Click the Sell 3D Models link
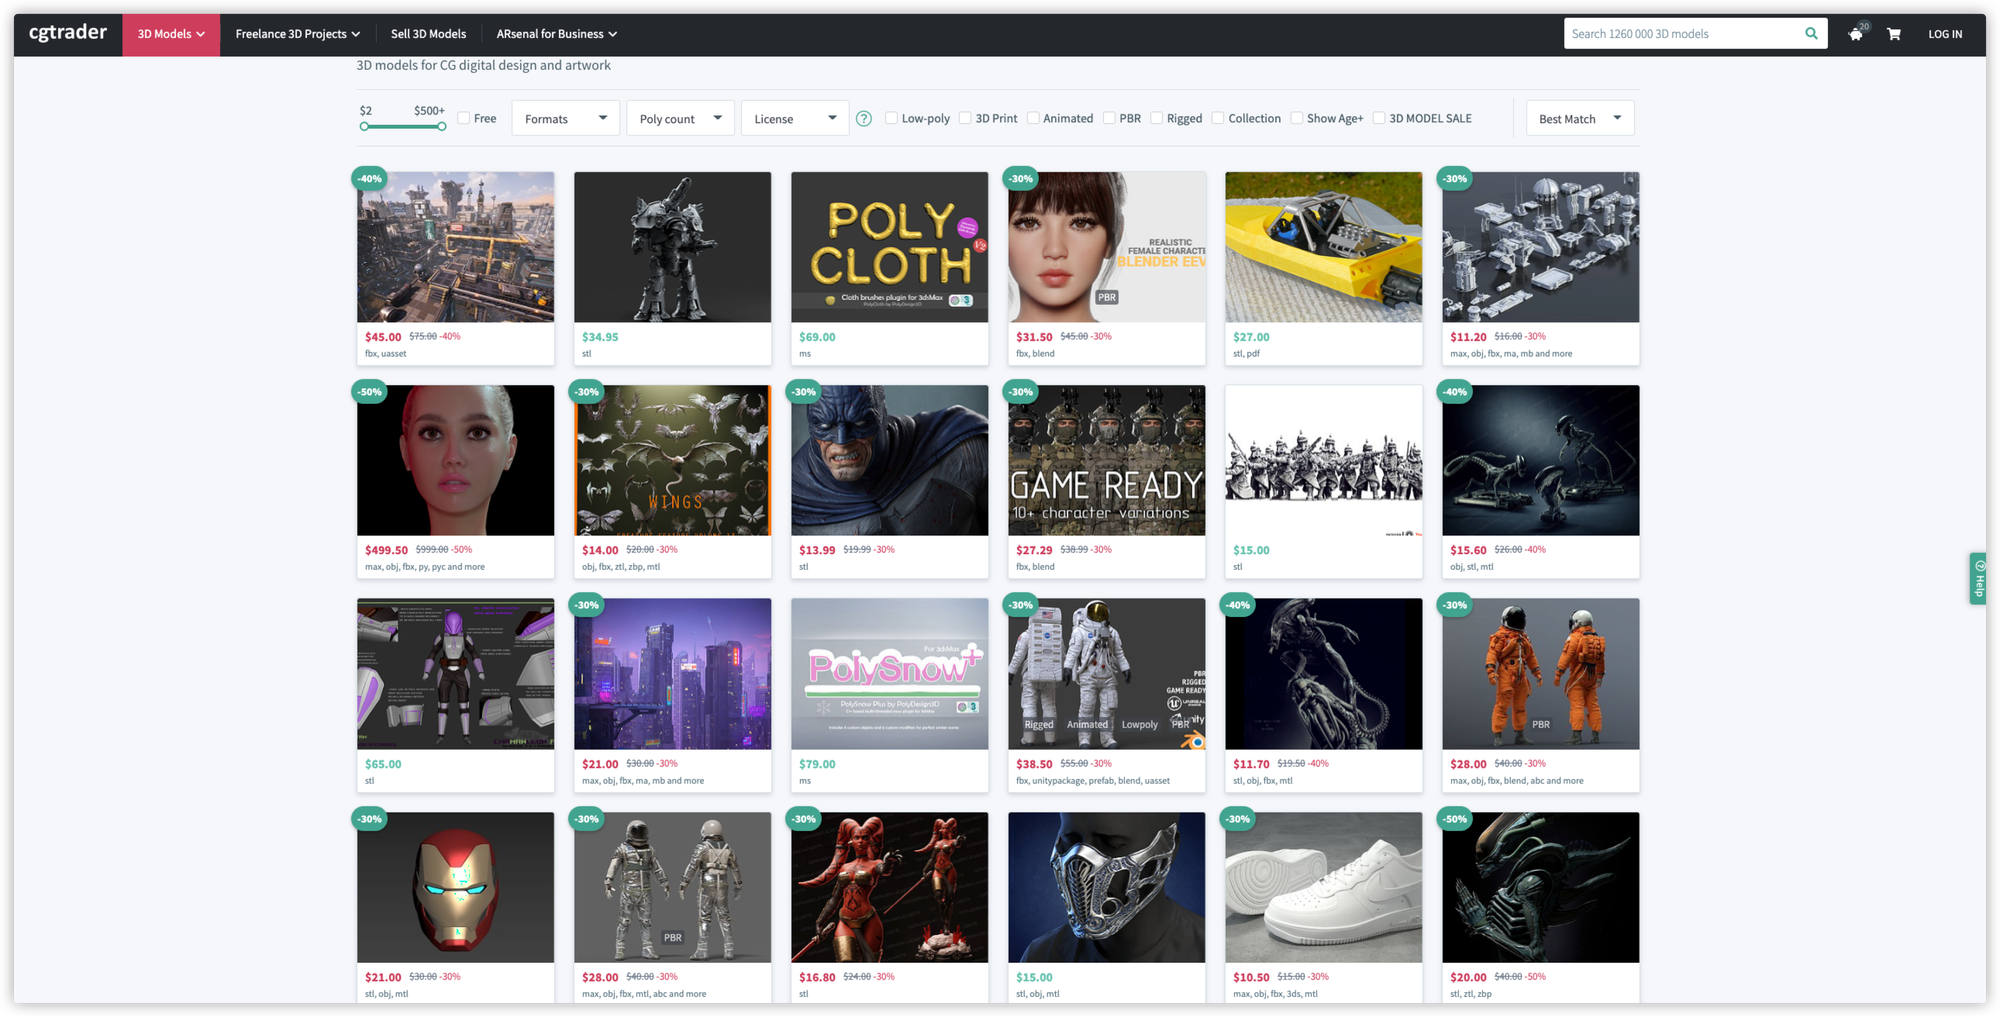The width and height of the screenshot is (2000, 1017). (x=428, y=33)
